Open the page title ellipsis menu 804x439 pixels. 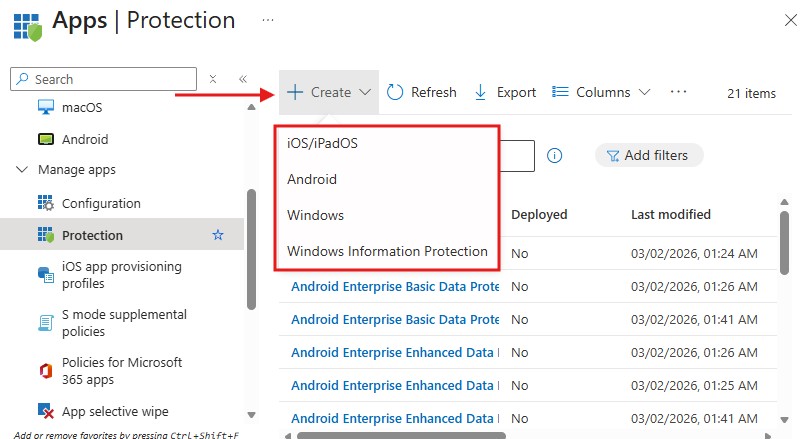pos(268,21)
